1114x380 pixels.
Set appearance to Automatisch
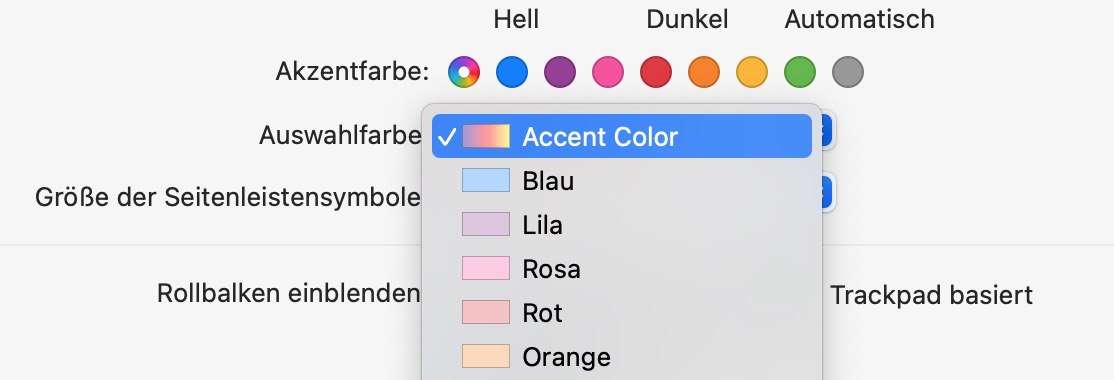click(x=859, y=19)
